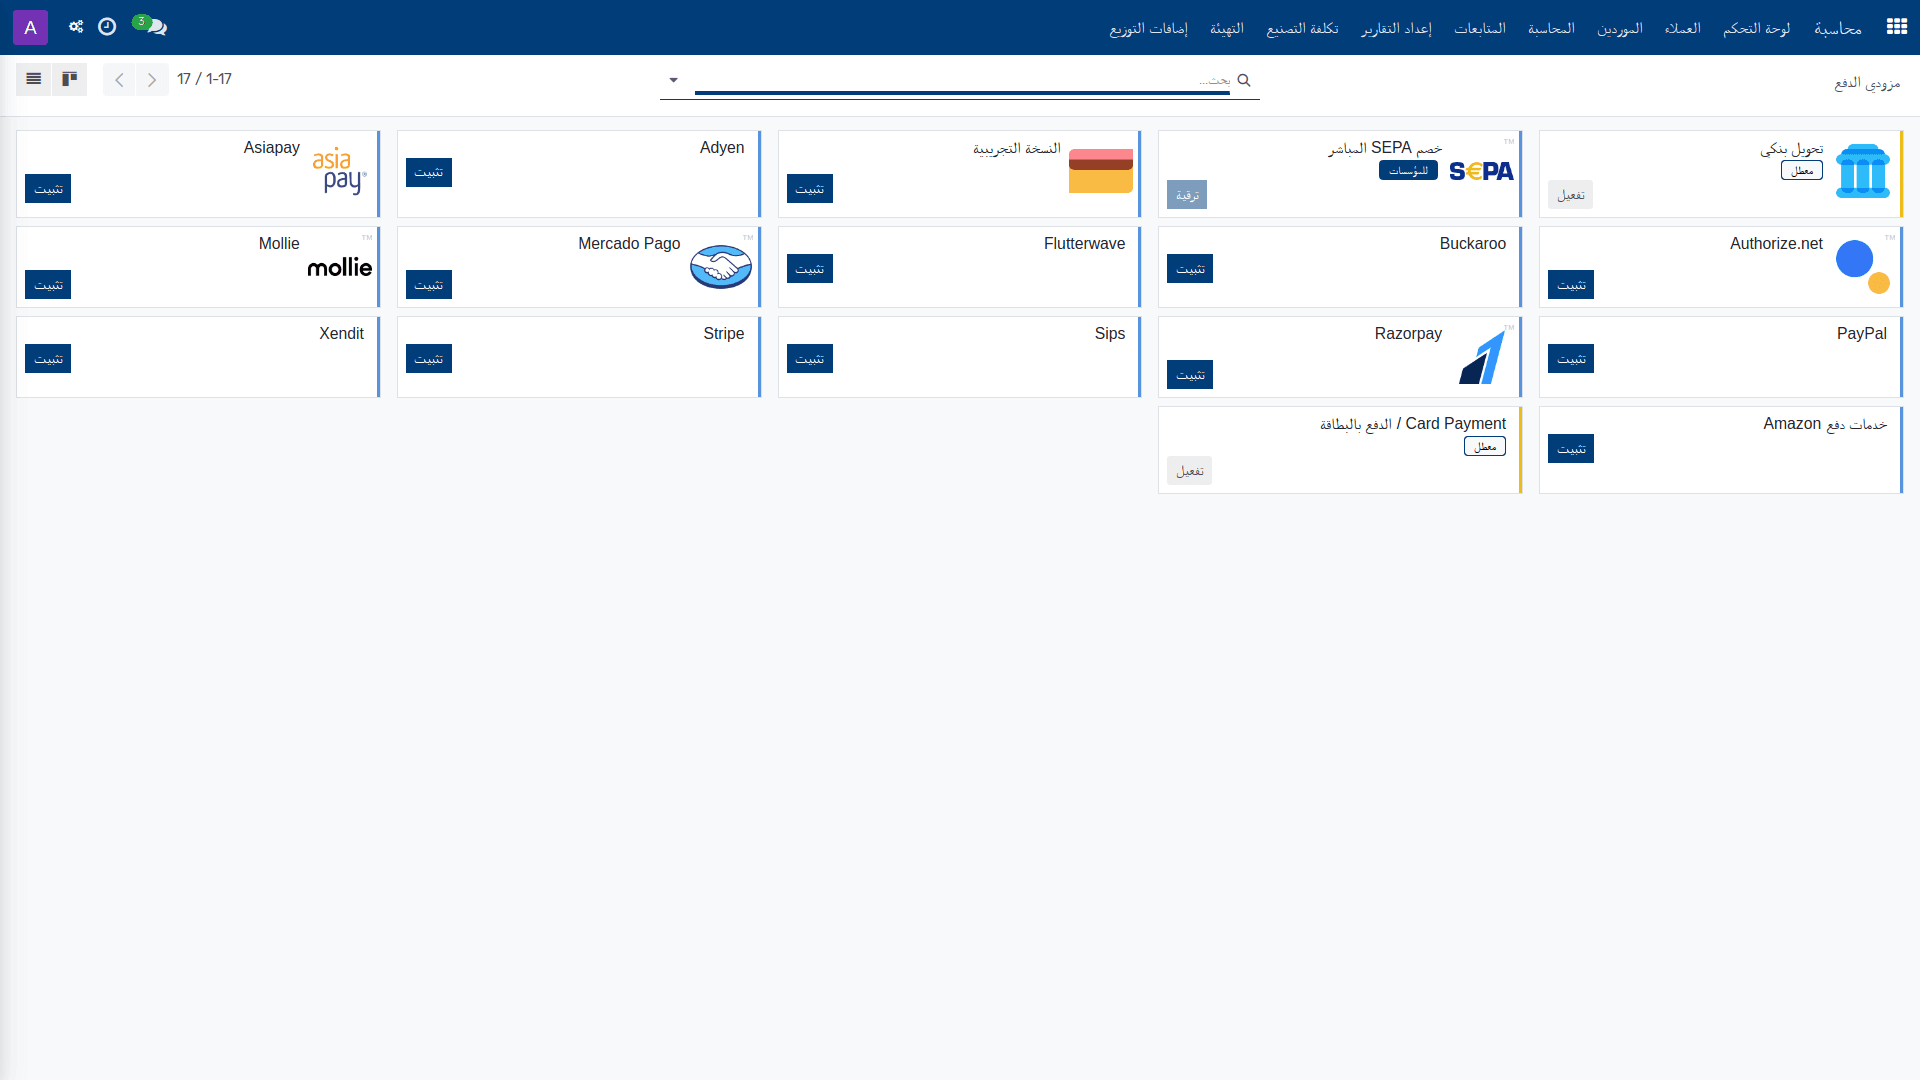The height and width of the screenshot is (1080, 1920).
Task: Open the debug settings gears icon
Action: click(76, 27)
